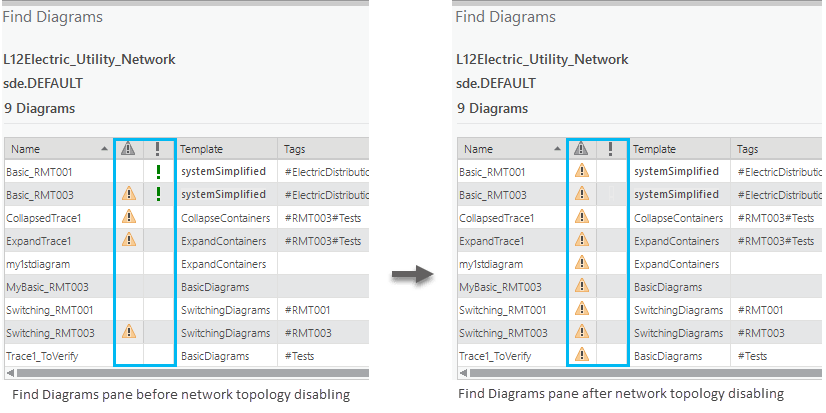This screenshot has width=826, height=413.
Task: Click green exclamation icon for Basic_RMT001 row
Action: coord(158,172)
